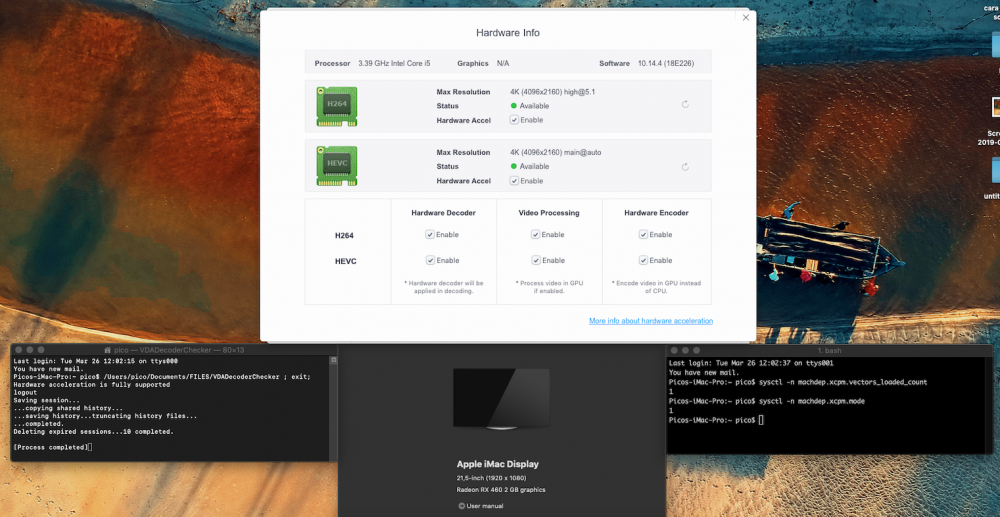Click the VDADecoderChecker terminal title bar
1000x517 pixels.
tap(174, 350)
